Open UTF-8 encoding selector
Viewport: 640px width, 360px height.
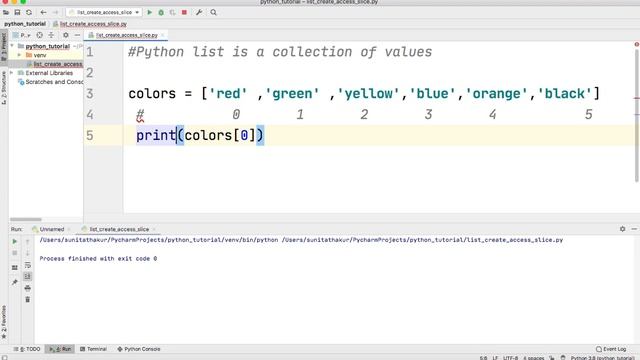(x=510, y=358)
